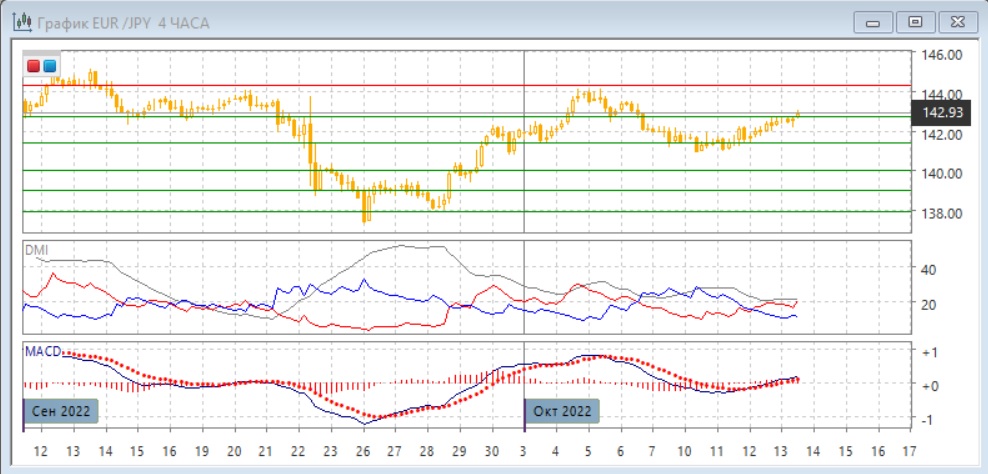Image resolution: width=988 pixels, height=474 pixels.
Task: Select the MACD indicator label
Action: tap(43, 351)
